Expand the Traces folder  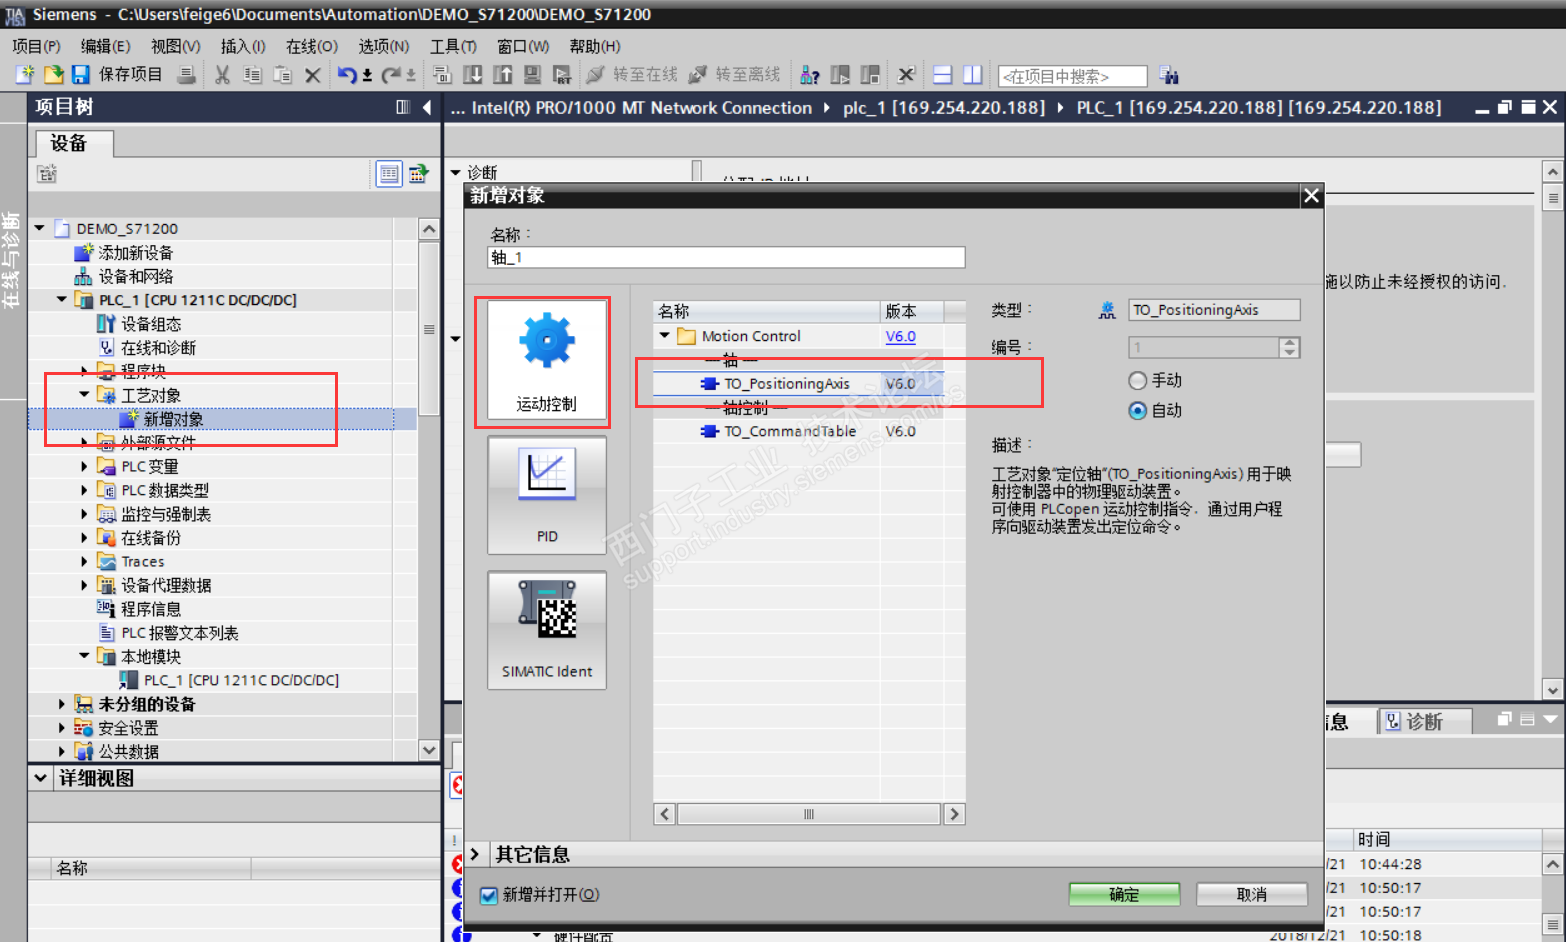84,562
